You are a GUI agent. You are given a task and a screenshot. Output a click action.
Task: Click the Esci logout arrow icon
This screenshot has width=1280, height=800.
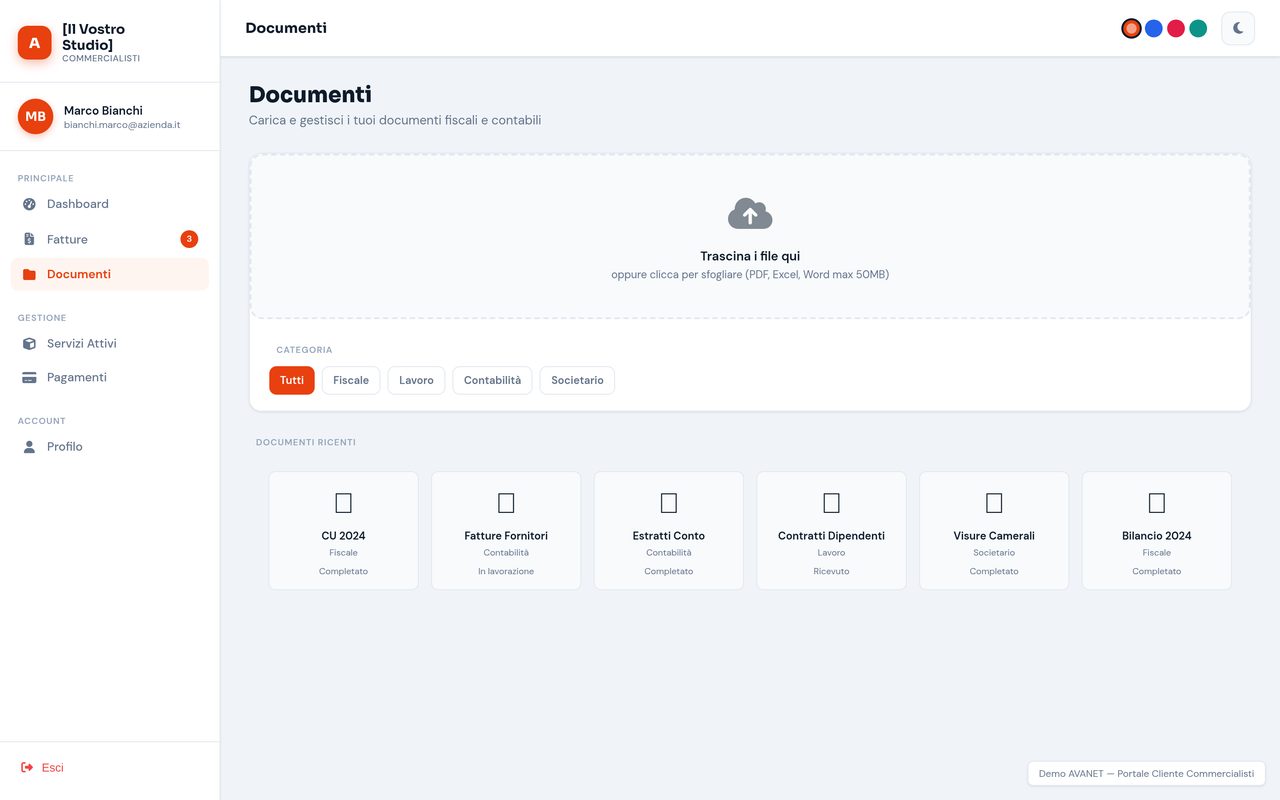[27, 767]
